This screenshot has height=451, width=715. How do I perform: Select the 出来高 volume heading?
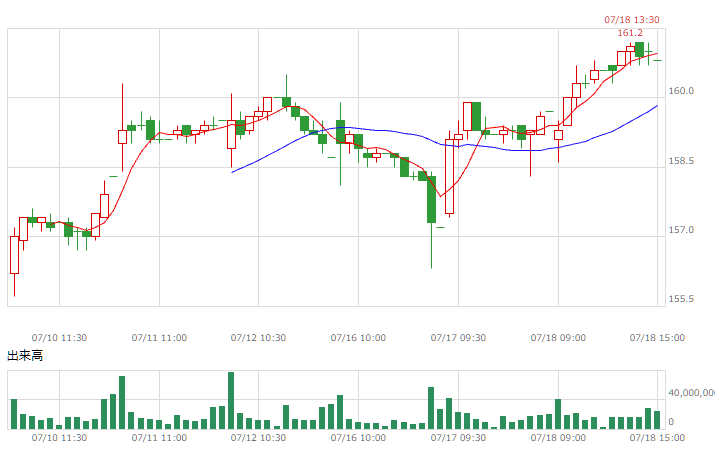[25, 356]
